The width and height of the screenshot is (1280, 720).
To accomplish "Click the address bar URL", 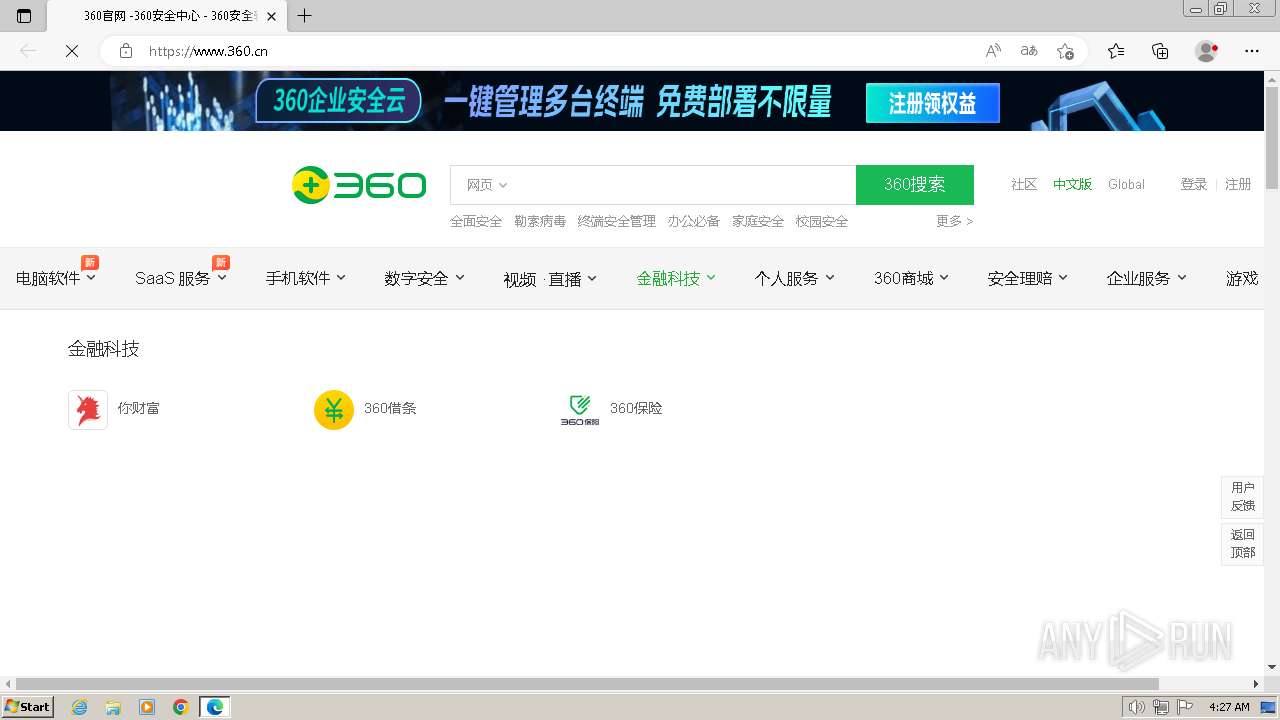I will tap(208, 51).
